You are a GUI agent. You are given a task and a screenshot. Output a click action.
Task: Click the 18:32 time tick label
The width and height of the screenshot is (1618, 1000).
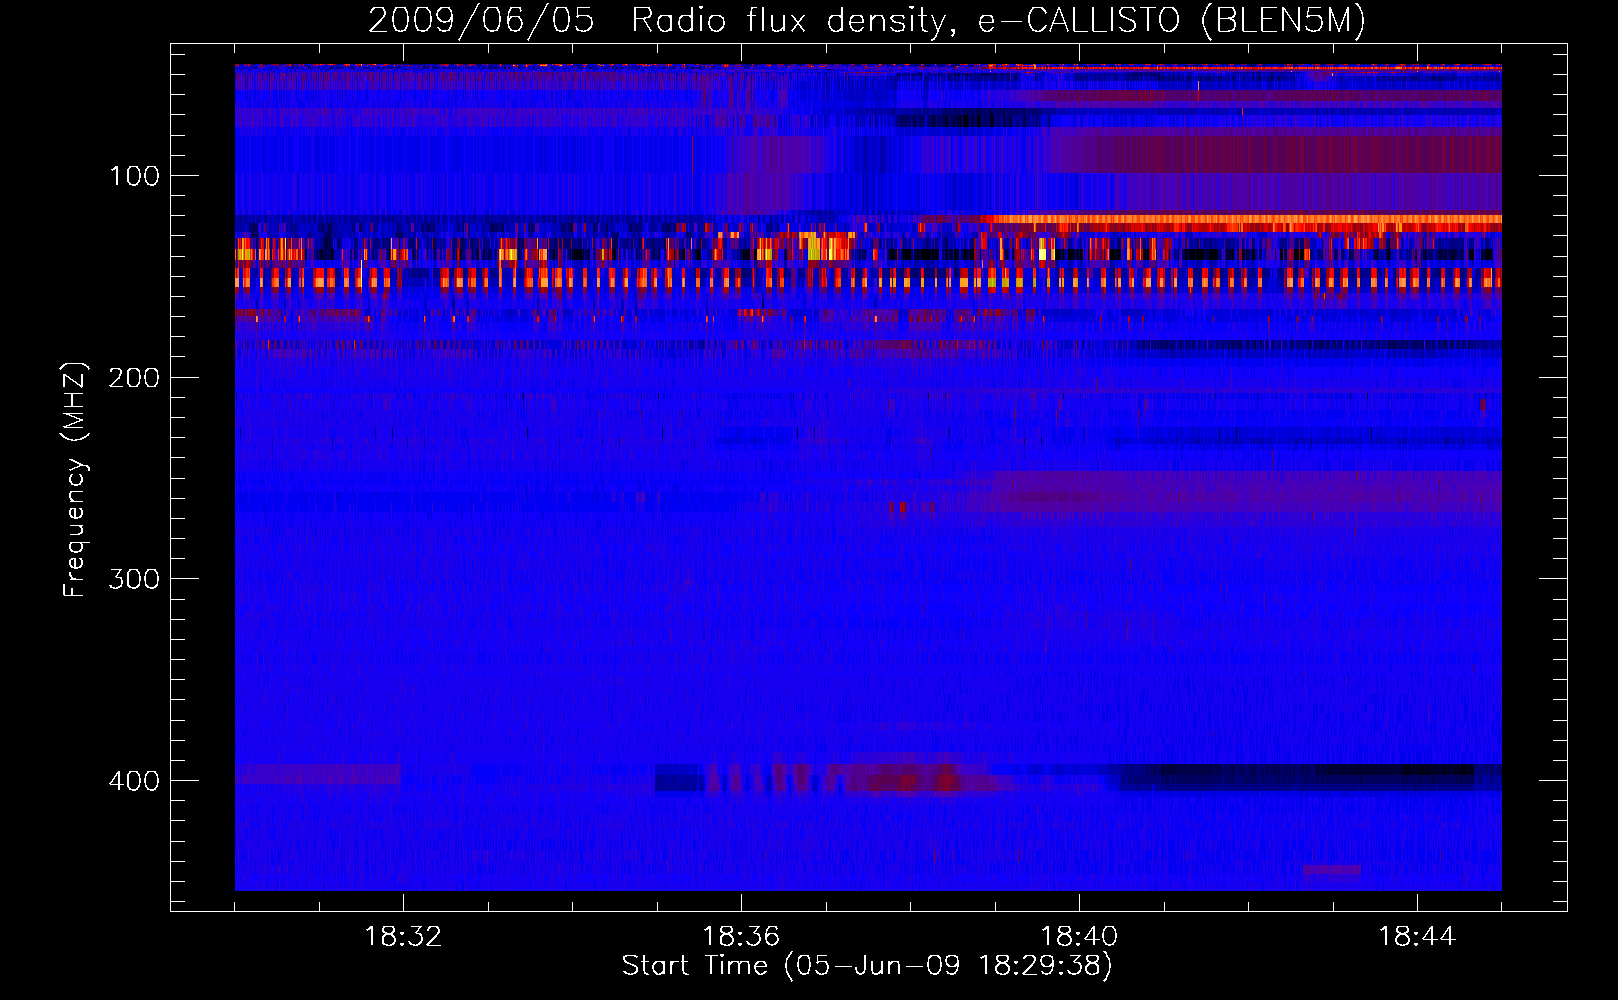coord(403,937)
